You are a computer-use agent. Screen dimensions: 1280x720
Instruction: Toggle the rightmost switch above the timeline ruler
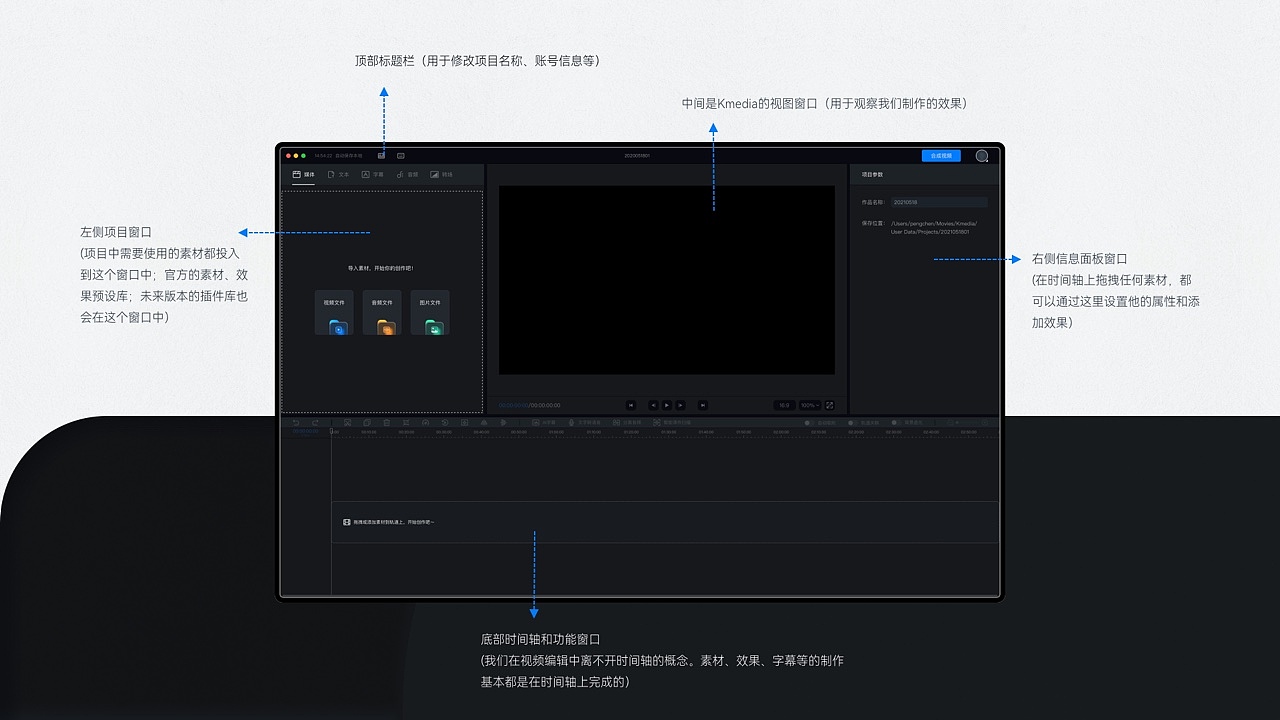tap(894, 422)
